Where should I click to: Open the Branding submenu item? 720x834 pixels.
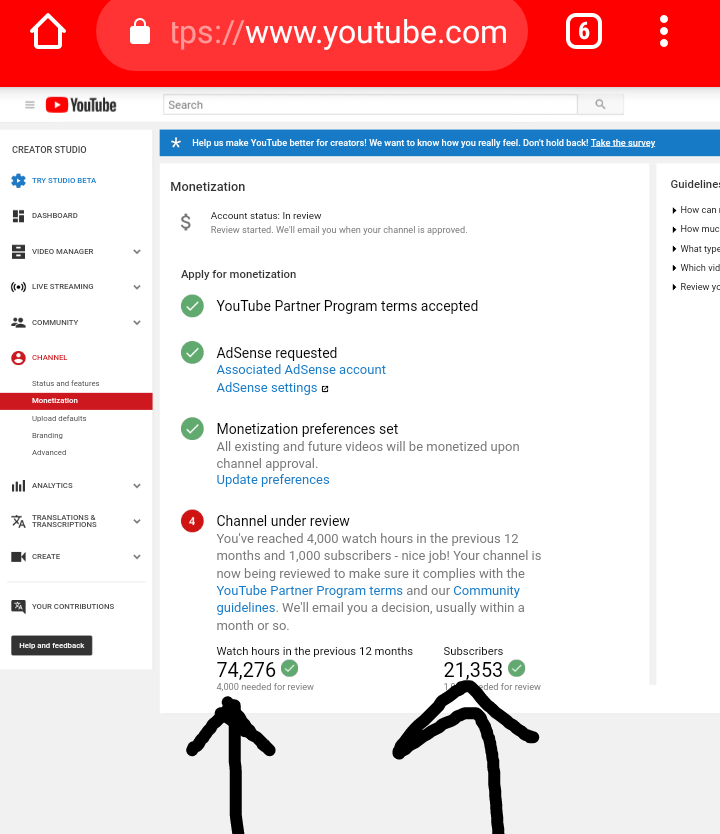click(47, 436)
